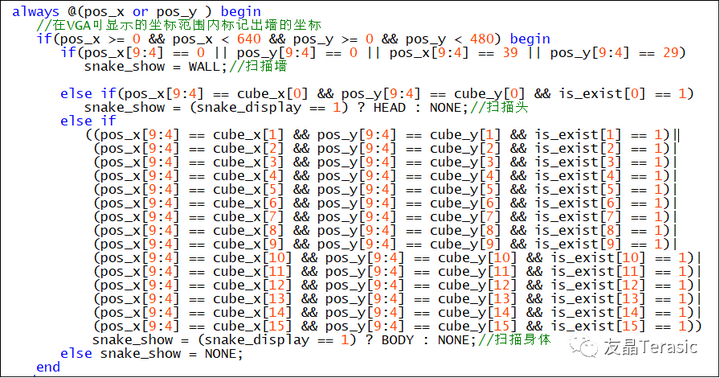Click the //扫描头 comment
Screen dimensions: 720x378
[x=499, y=107]
